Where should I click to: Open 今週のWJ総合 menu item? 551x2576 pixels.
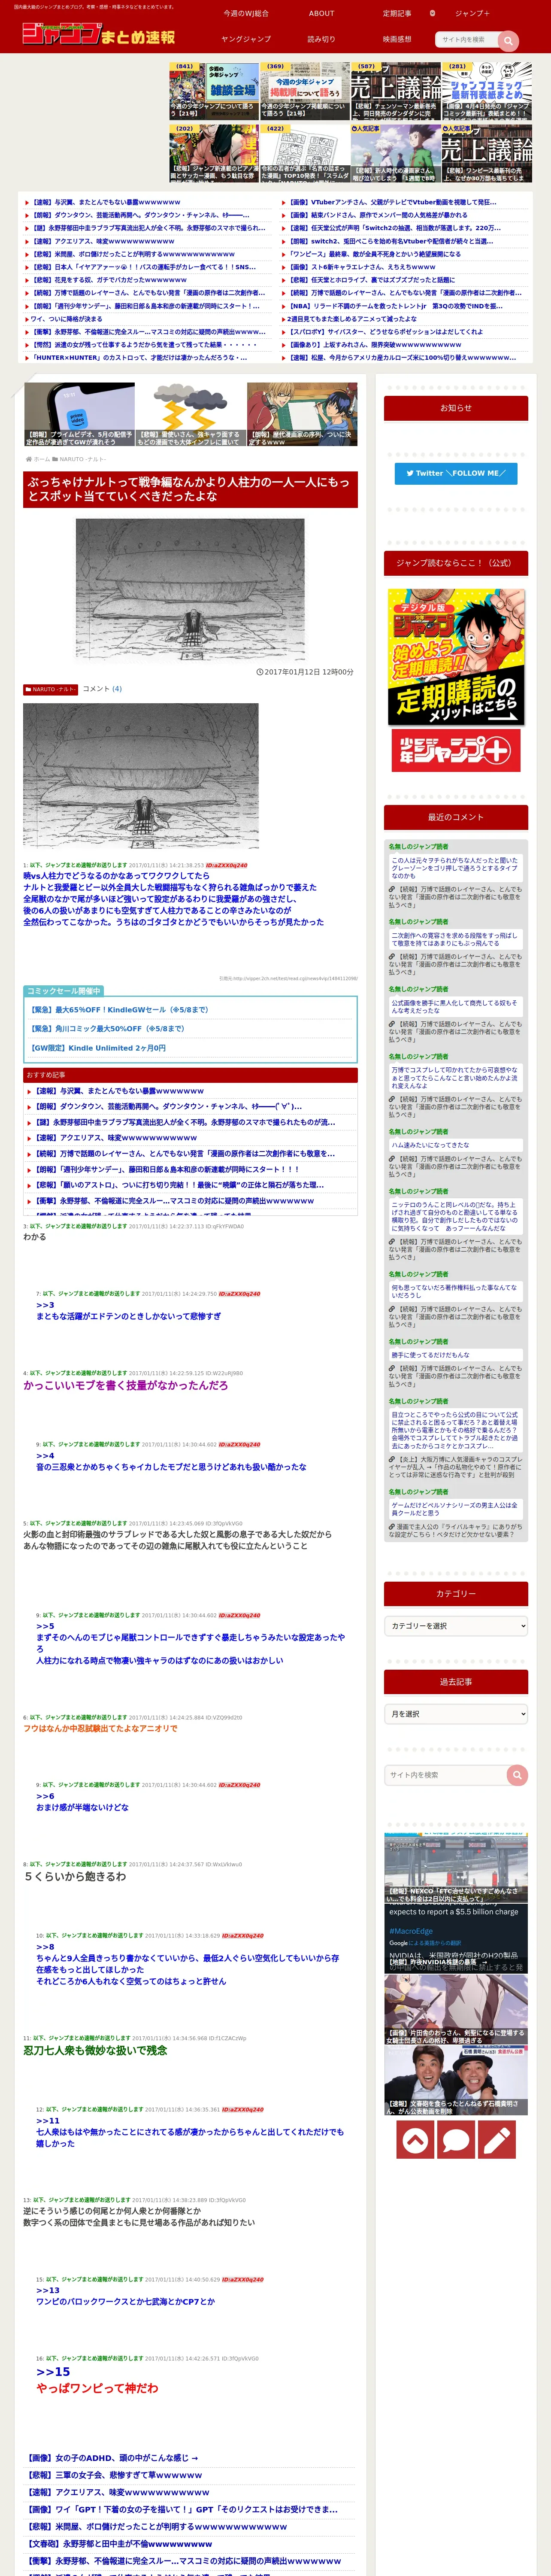[246, 14]
